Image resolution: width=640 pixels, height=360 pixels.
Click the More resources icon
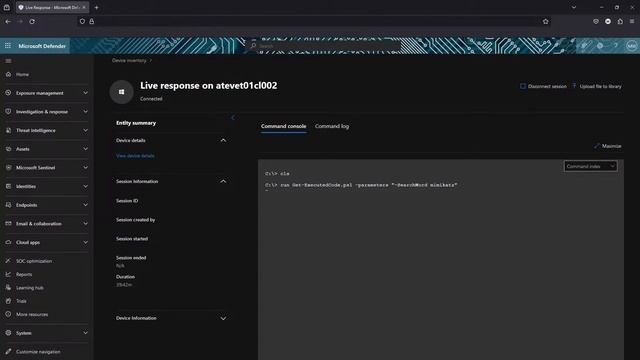point(8,314)
